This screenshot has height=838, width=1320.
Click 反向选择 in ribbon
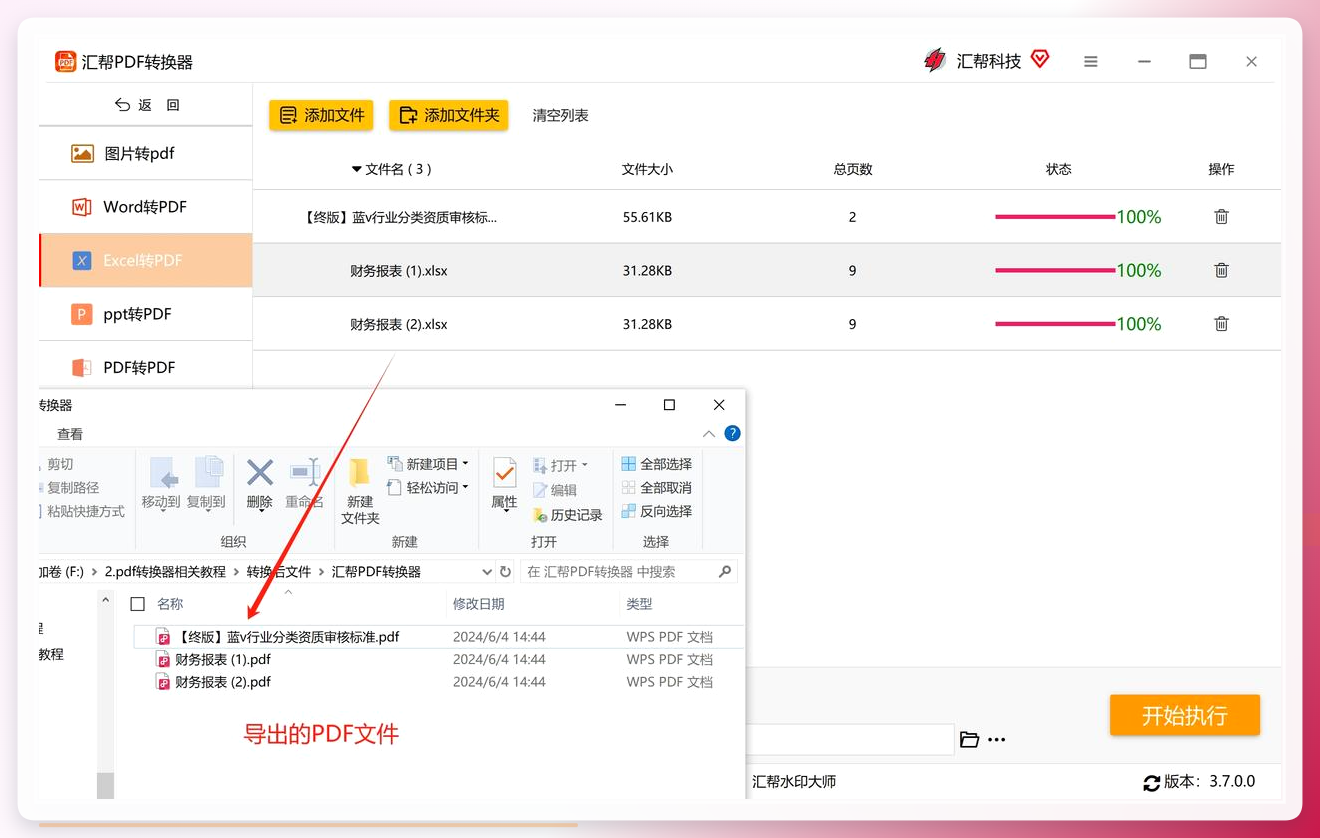[x=656, y=511]
